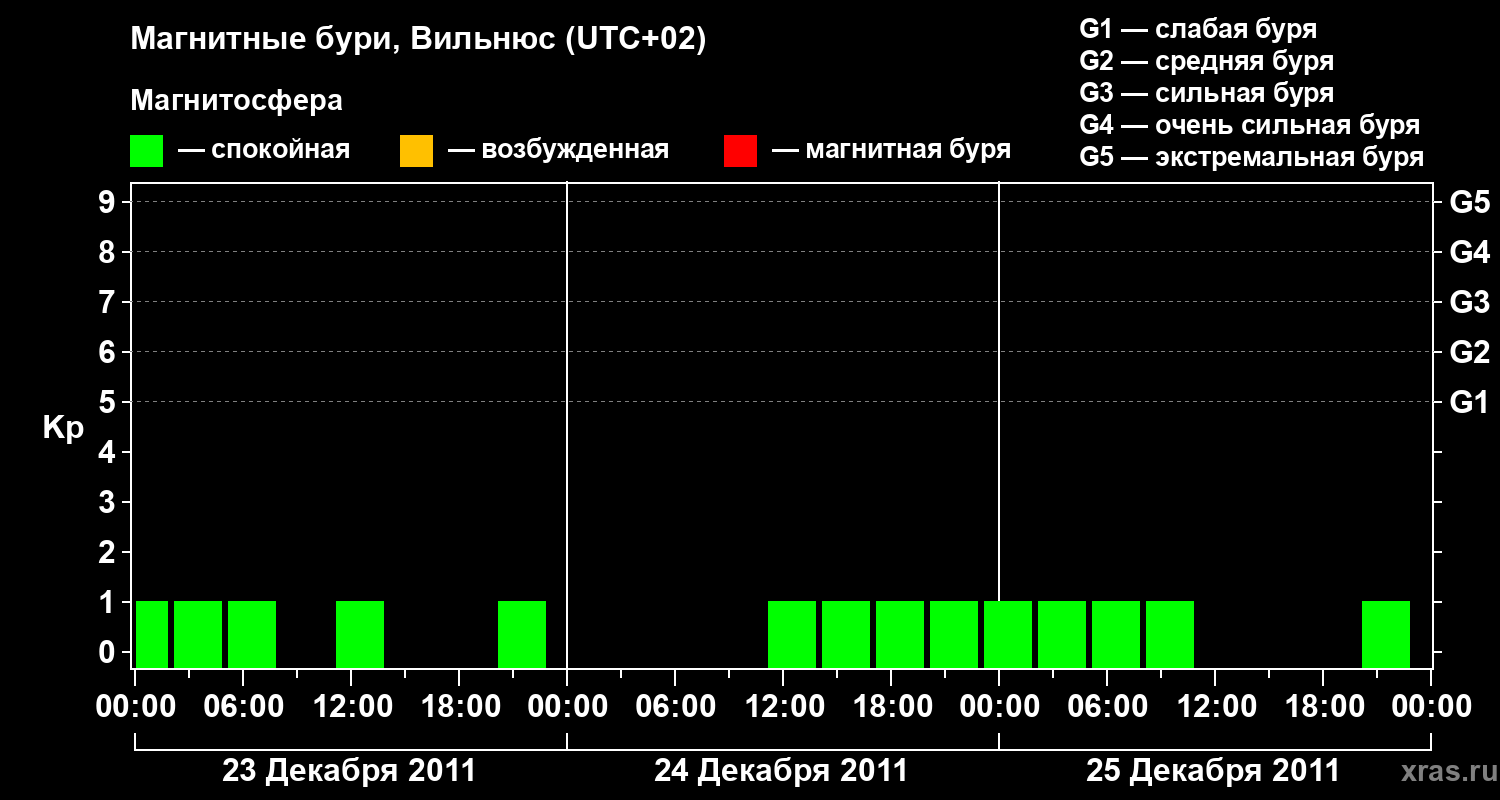Click the 12:00 time label for 23 Декабря
1500x800 pixels.
coord(351,706)
